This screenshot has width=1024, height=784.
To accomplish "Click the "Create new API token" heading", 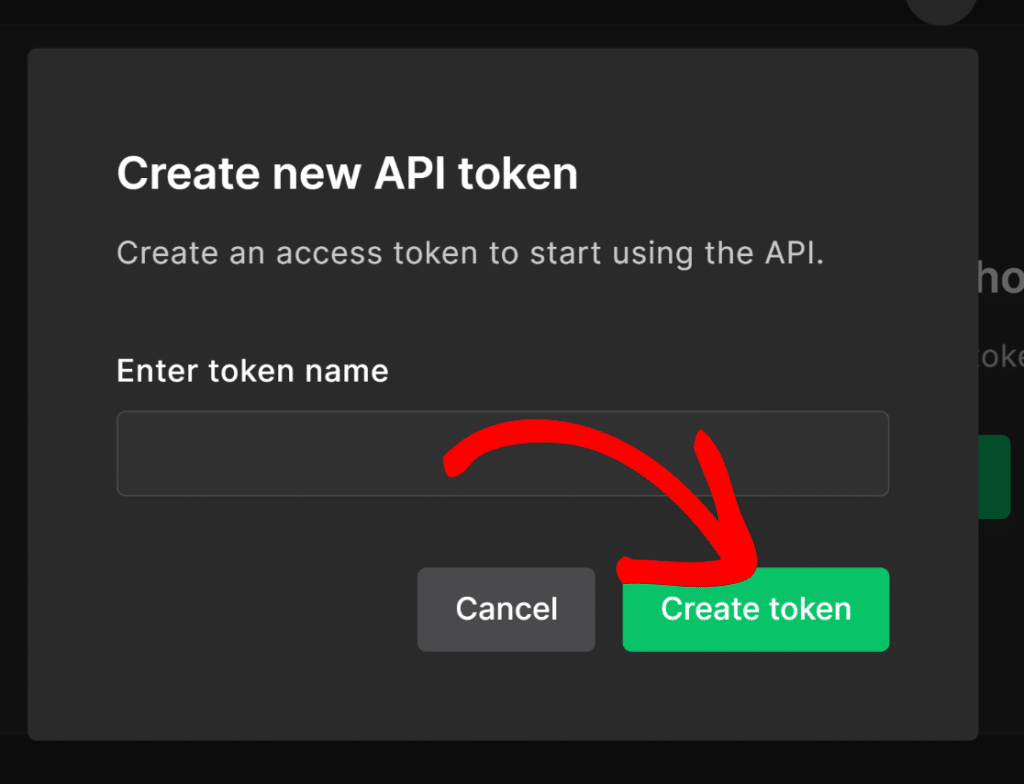I will [x=347, y=174].
